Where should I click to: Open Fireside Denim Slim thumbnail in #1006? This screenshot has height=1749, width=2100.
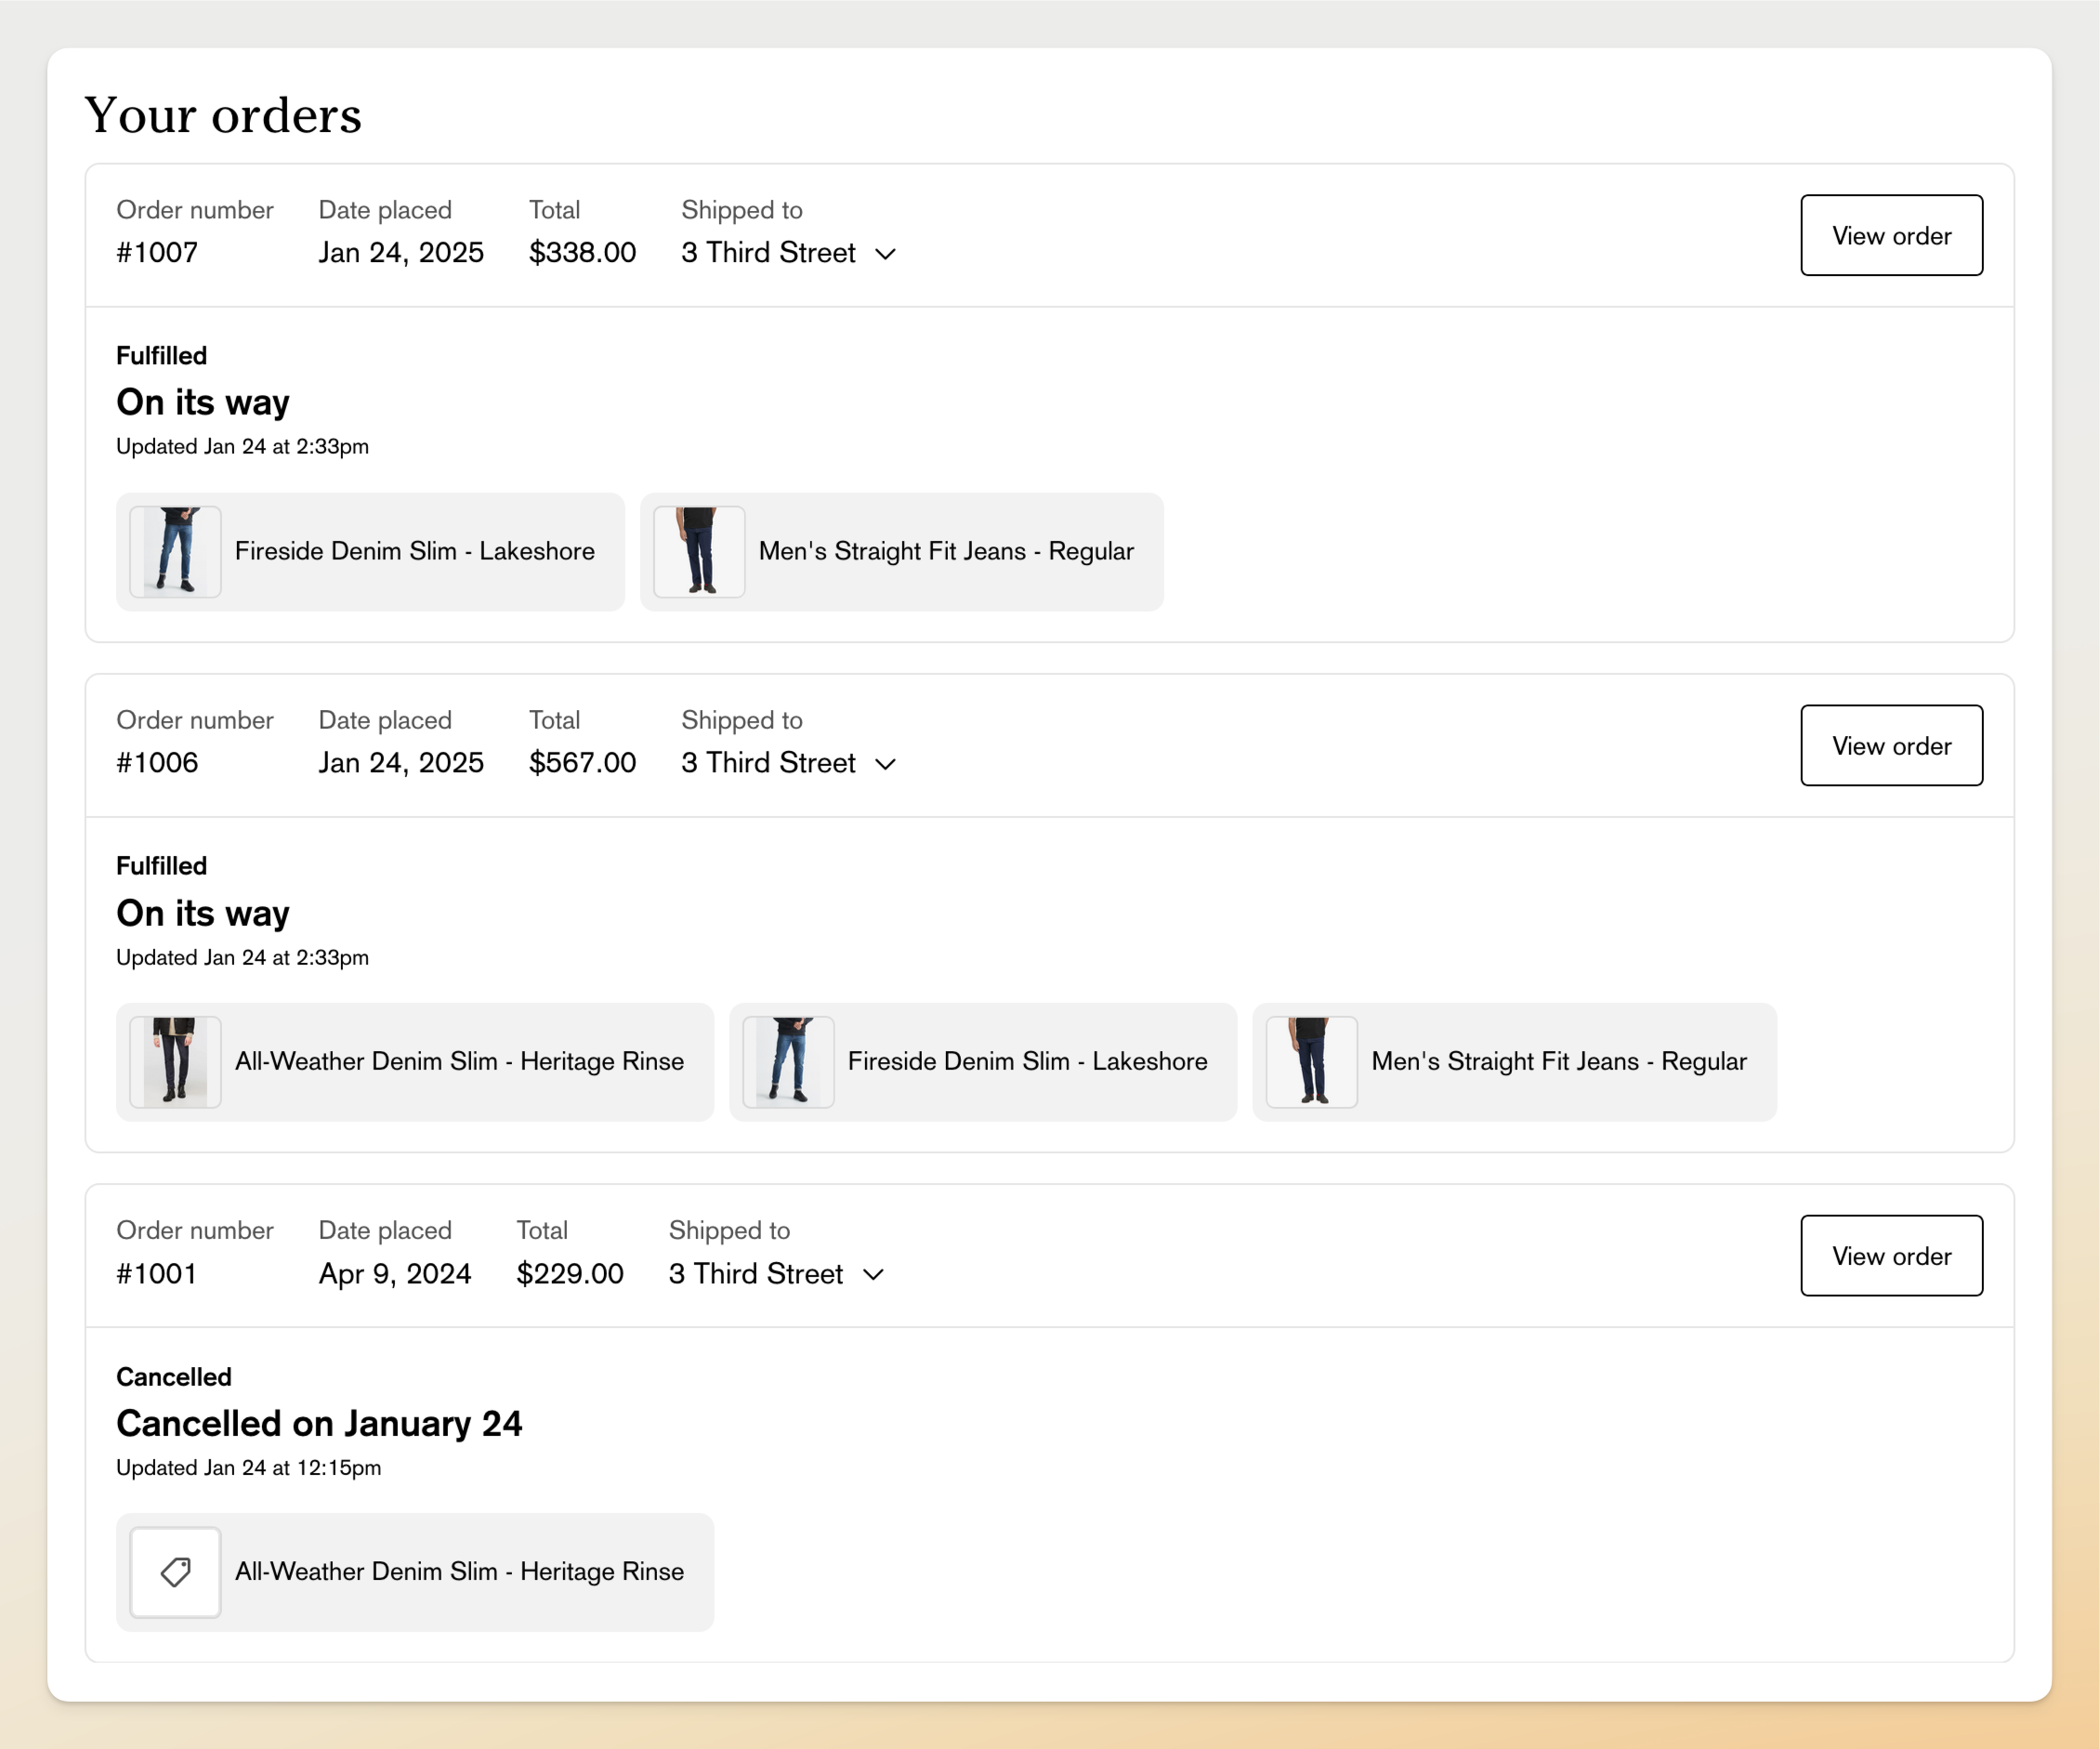pyautogui.click(x=788, y=1062)
